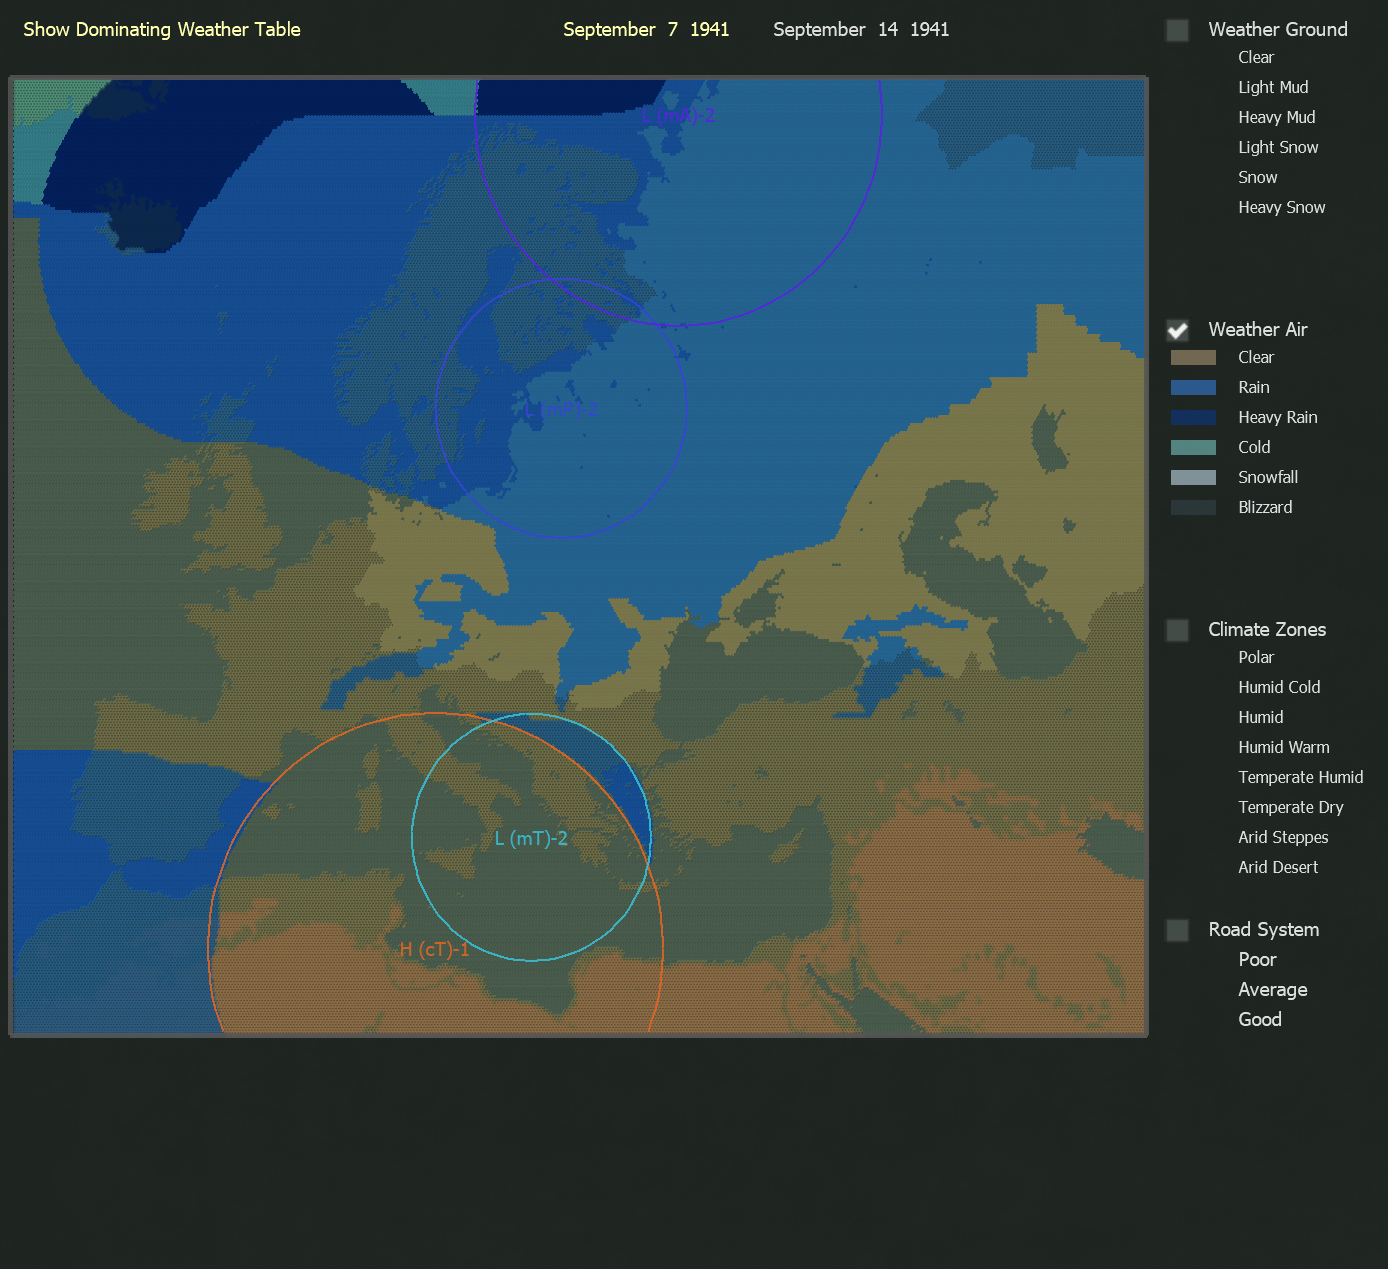Image resolution: width=1388 pixels, height=1269 pixels.
Task: Choose the Light Snow legend entry
Action: coord(1278,148)
